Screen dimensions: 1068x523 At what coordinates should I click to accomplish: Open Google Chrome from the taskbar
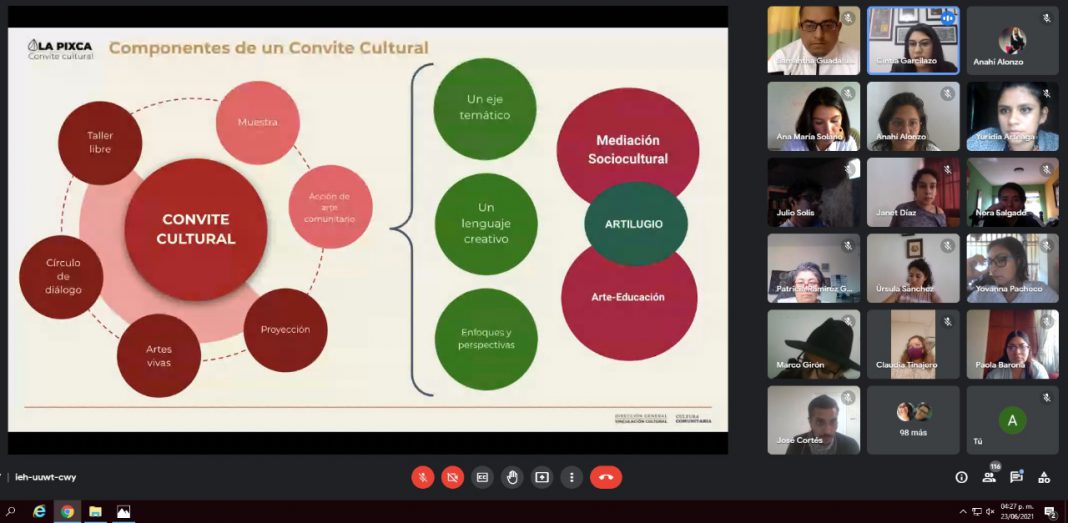tap(67, 511)
